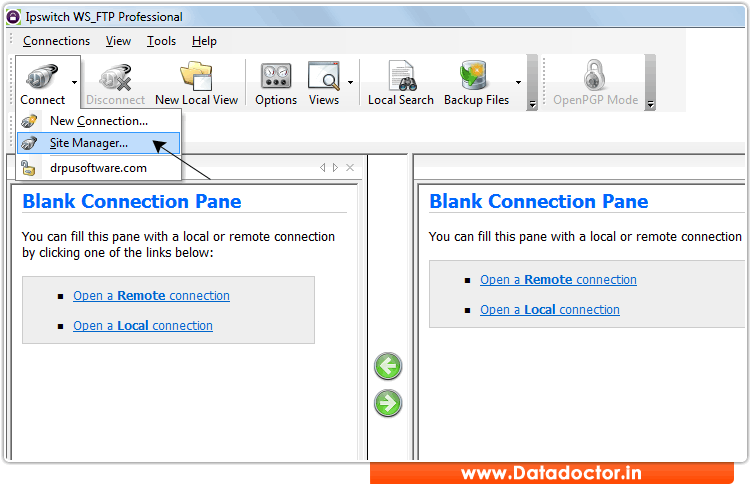The height and width of the screenshot is (484, 751).
Task: Click right pane Open a Local connection link
Action: pyautogui.click(x=550, y=310)
